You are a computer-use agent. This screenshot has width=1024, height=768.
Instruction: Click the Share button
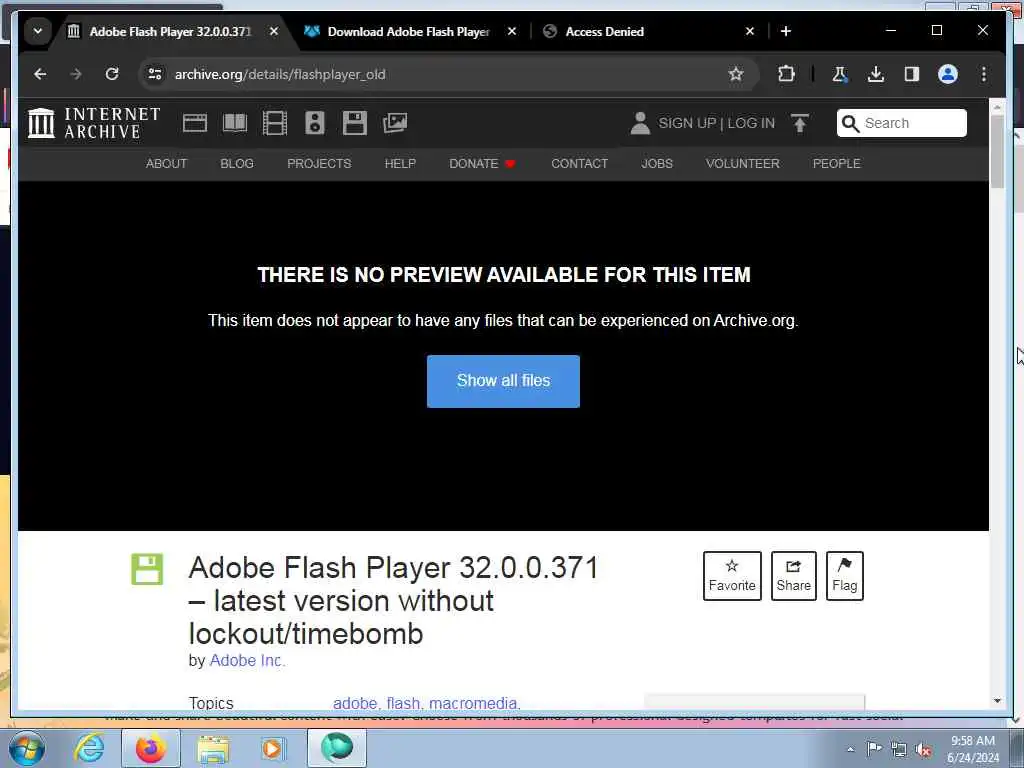(x=793, y=576)
